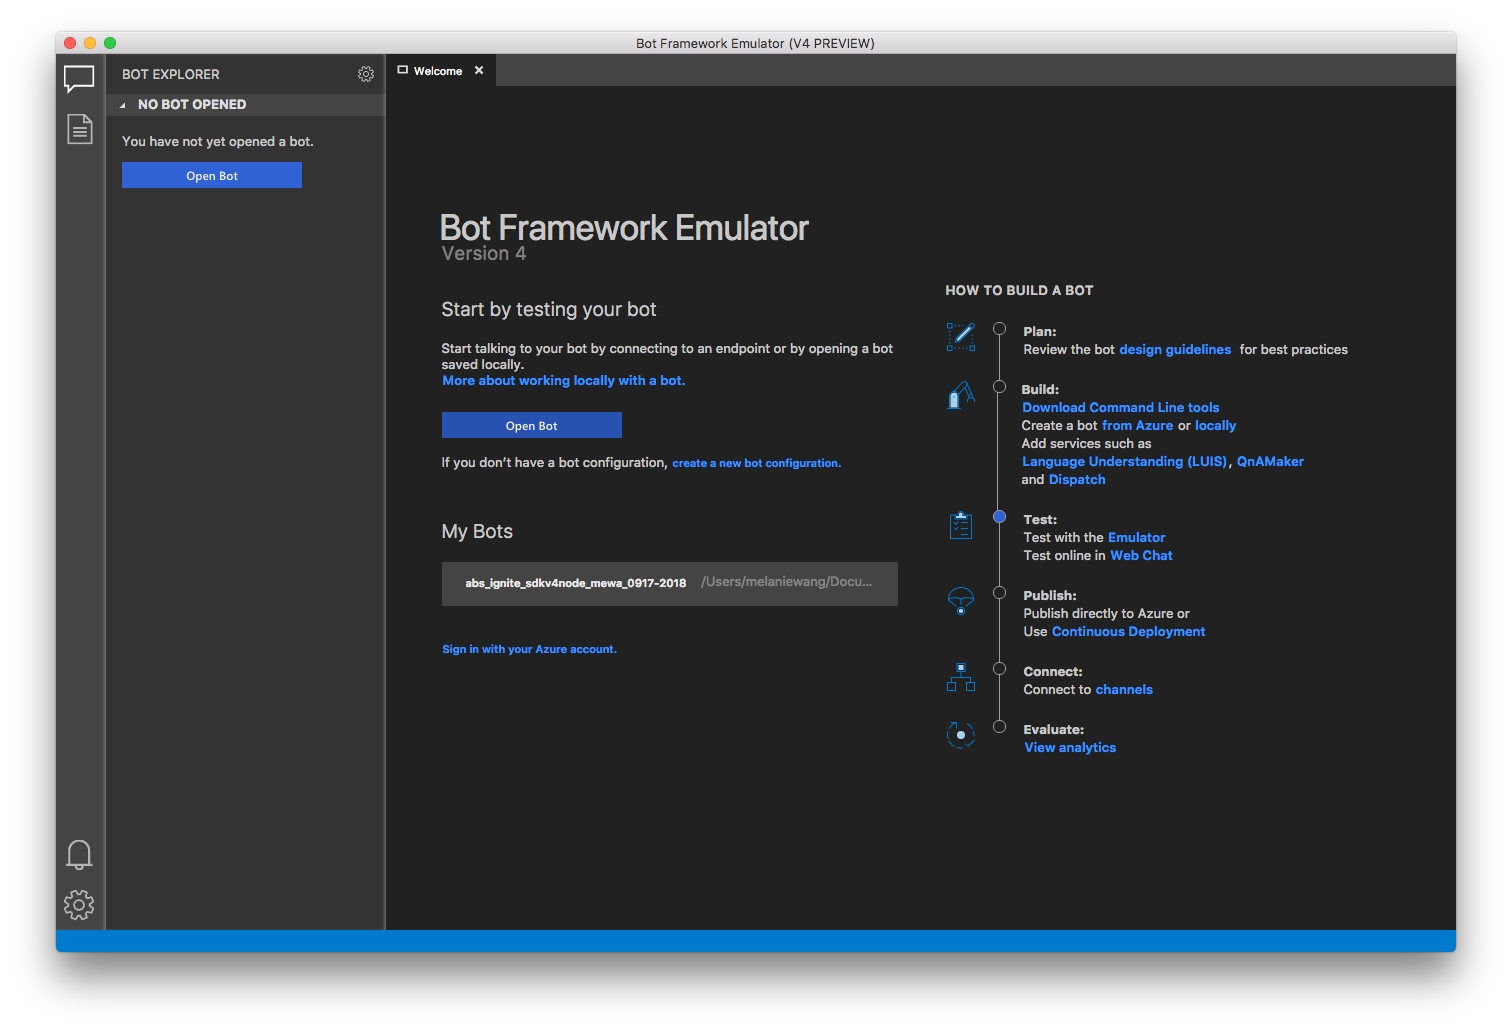
Task: Click Open Bot in the Bot Explorer sidebar
Action: 211,175
